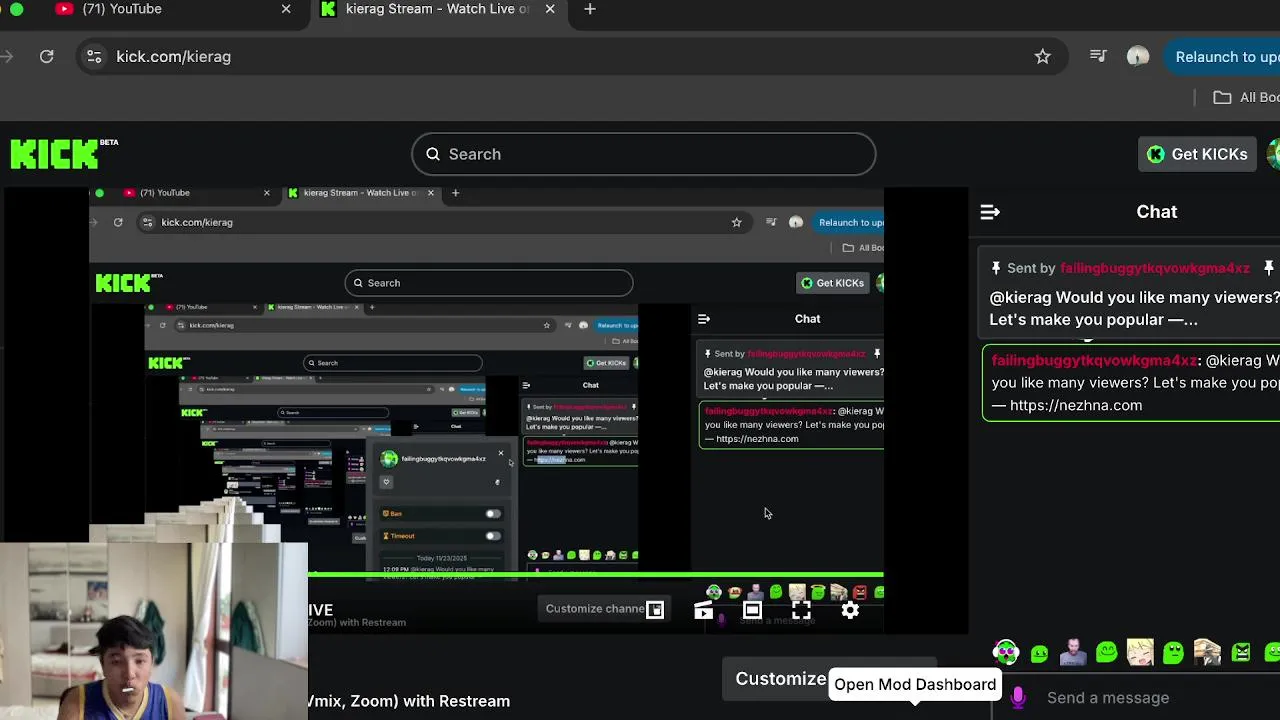The image size is (1280, 720).
Task: Click the green macOS window button
Action: click(x=16, y=9)
